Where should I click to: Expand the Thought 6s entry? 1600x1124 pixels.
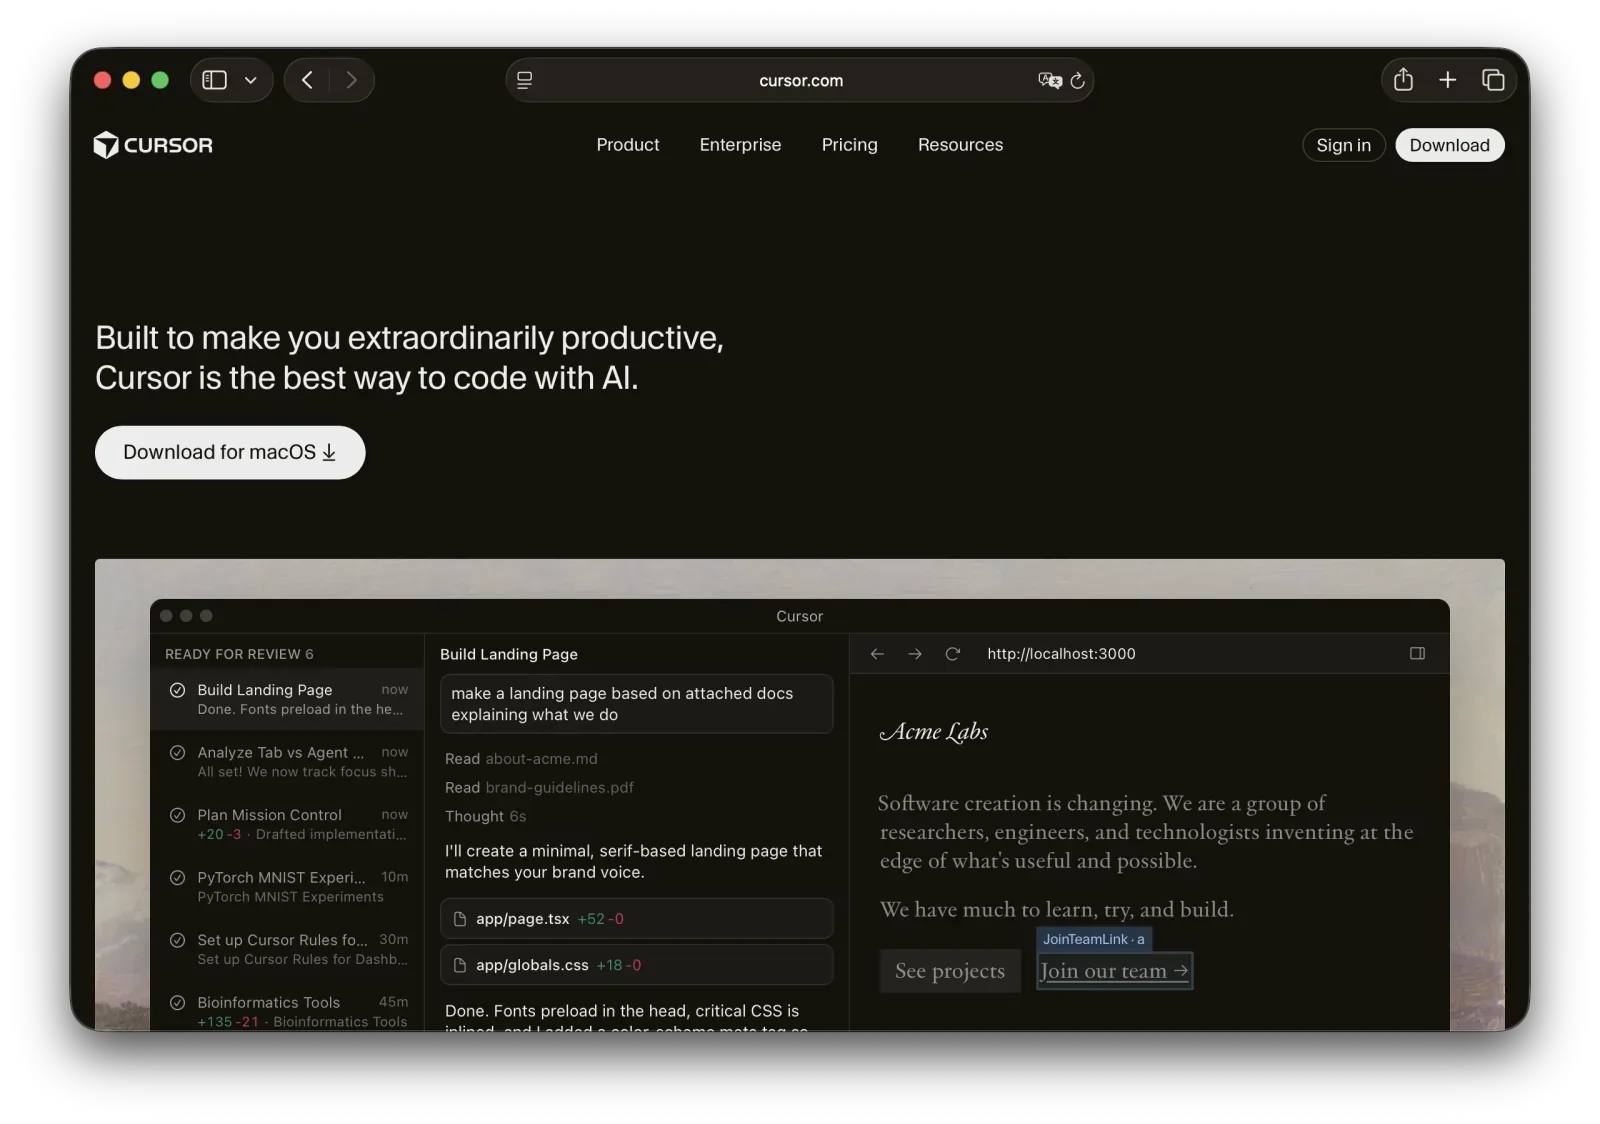click(x=485, y=816)
